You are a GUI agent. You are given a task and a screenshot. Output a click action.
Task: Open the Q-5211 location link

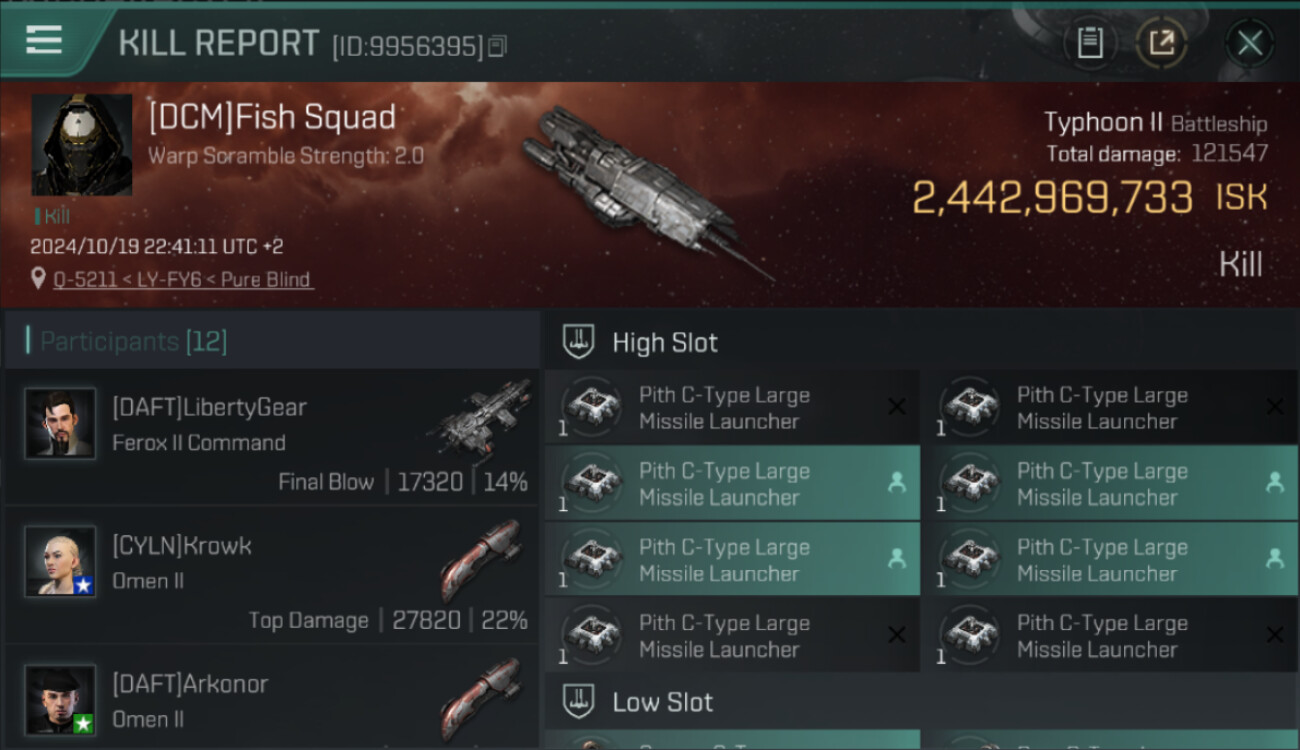click(182, 279)
